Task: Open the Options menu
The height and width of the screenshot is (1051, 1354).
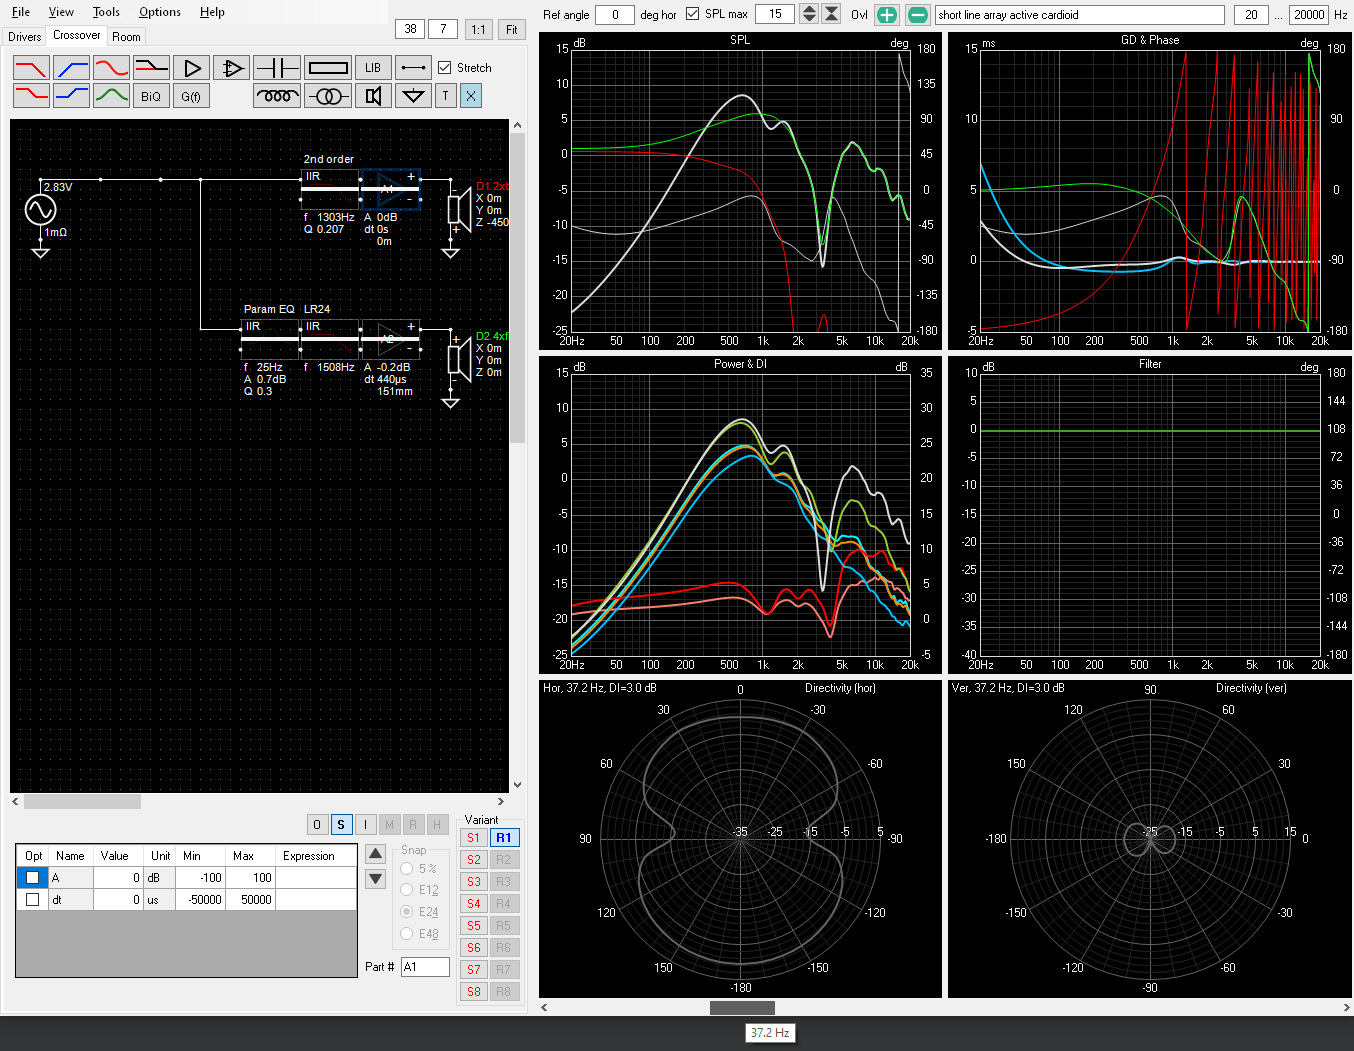Action: 160,12
